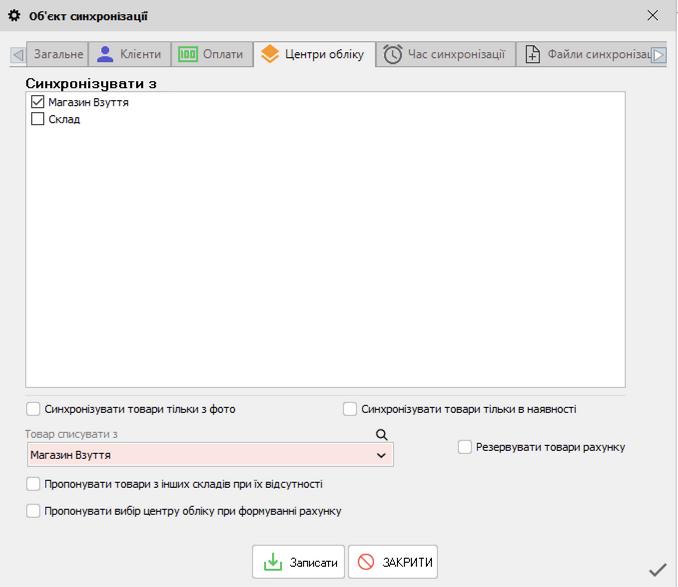The image size is (678, 587).
Task: Switch to the Загальне tab
Action: [x=56, y=54]
